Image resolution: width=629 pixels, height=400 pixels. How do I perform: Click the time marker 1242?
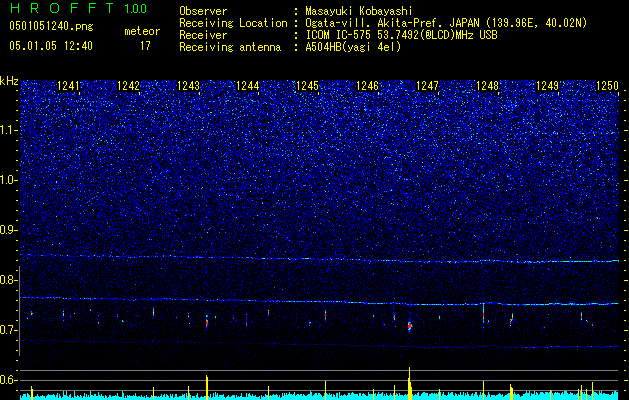coord(128,85)
